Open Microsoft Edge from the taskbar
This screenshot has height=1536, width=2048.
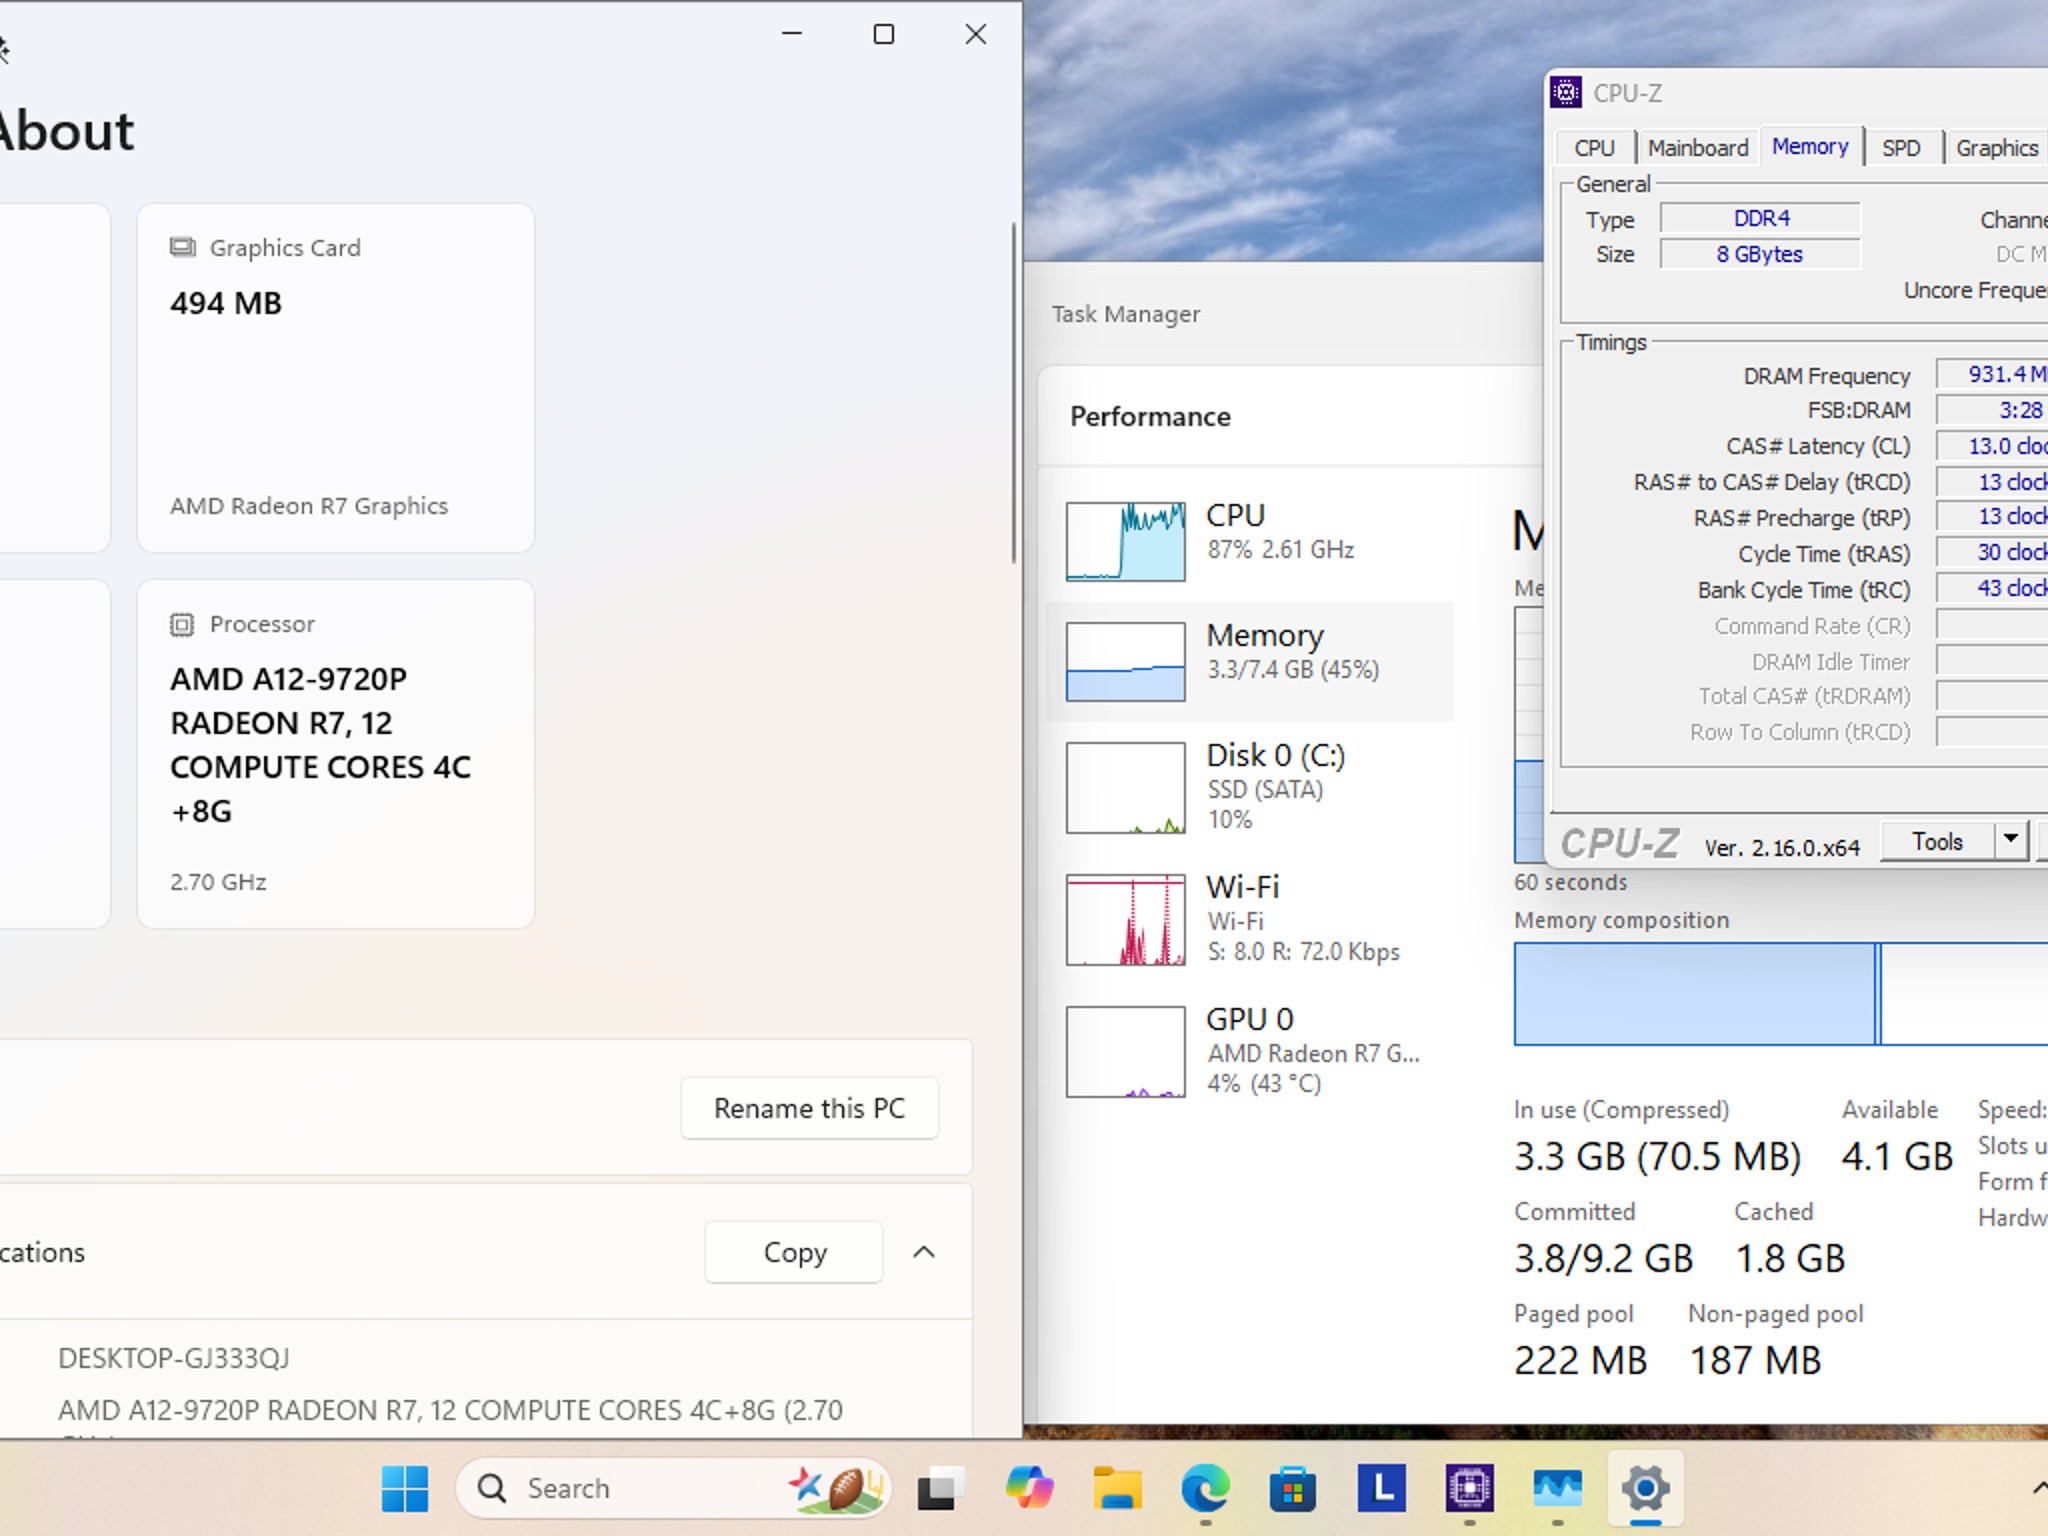(1205, 1489)
